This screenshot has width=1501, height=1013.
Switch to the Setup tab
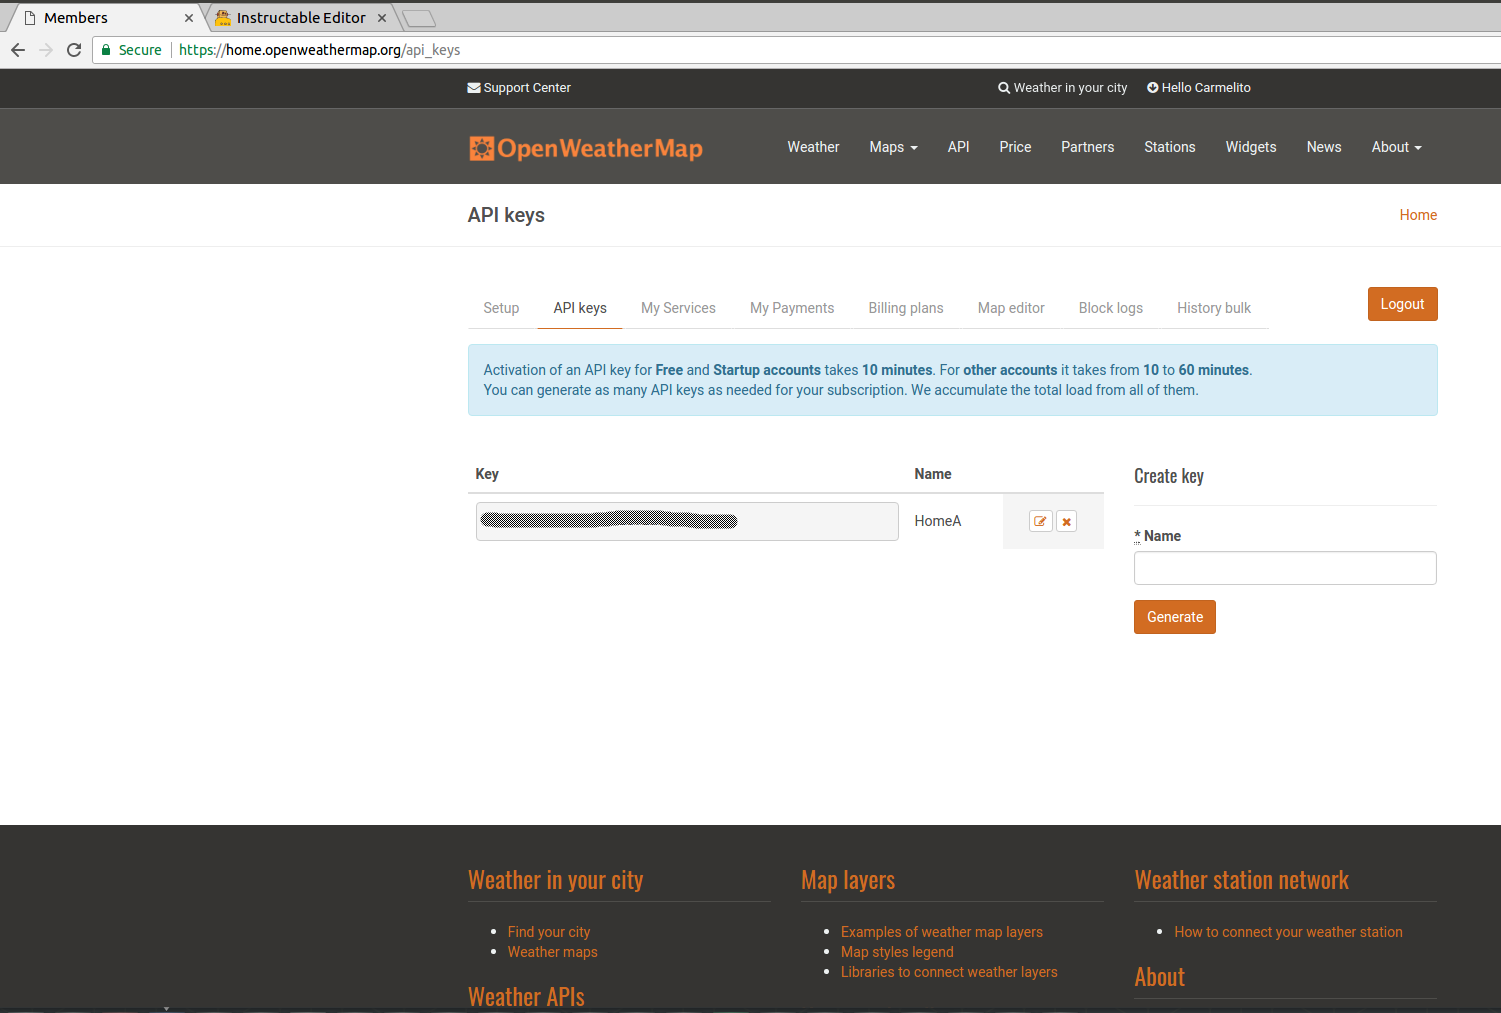[x=501, y=308]
